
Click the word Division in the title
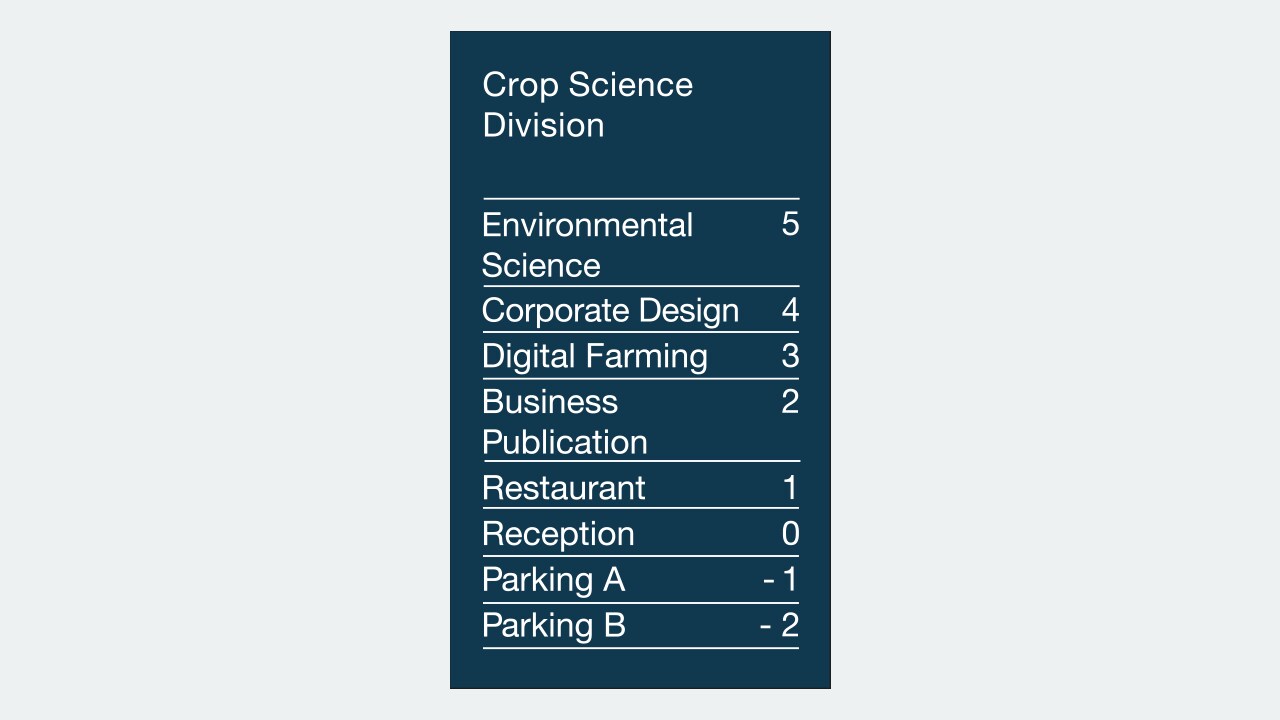coord(543,125)
